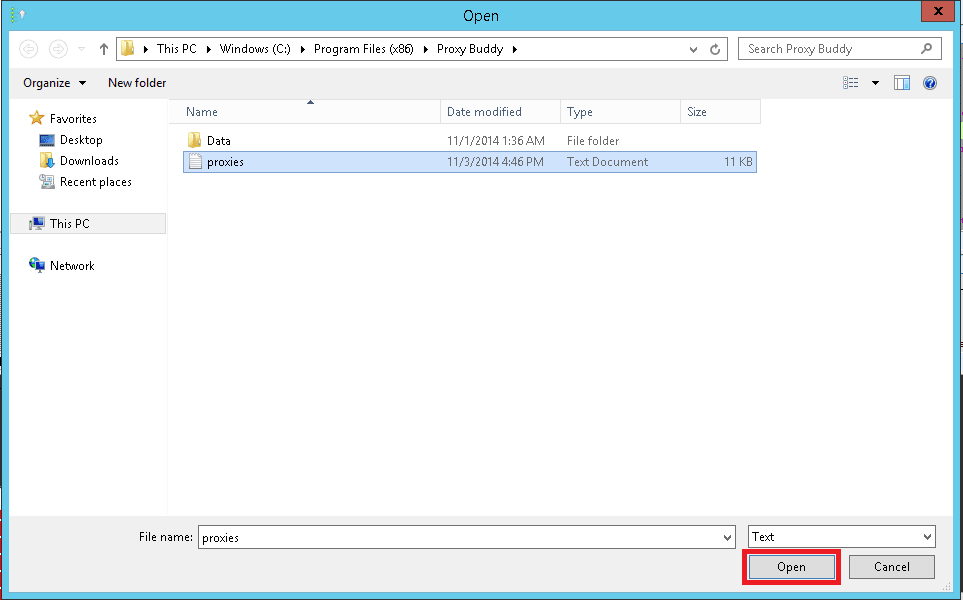Go up one folder level
Image resolution: width=963 pixels, height=600 pixels.
pos(104,49)
